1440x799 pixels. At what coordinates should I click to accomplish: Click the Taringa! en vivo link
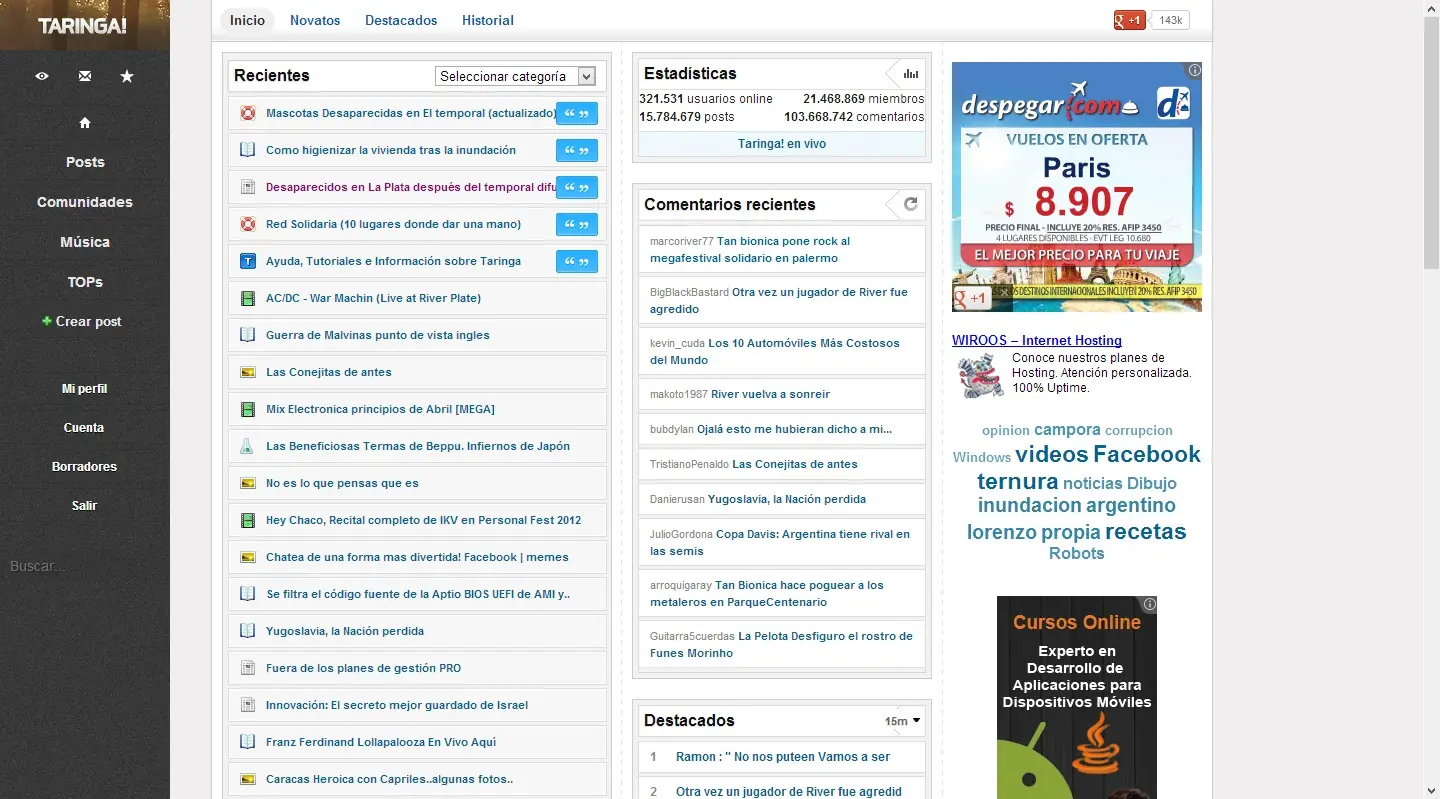click(x=782, y=144)
